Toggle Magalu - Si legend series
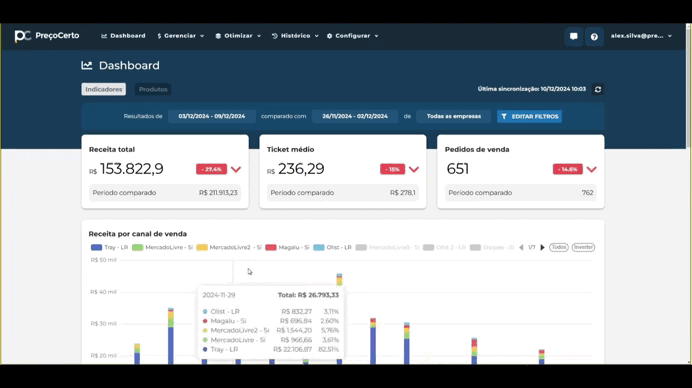The width and height of the screenshot is (692, 388). [287, 247]
